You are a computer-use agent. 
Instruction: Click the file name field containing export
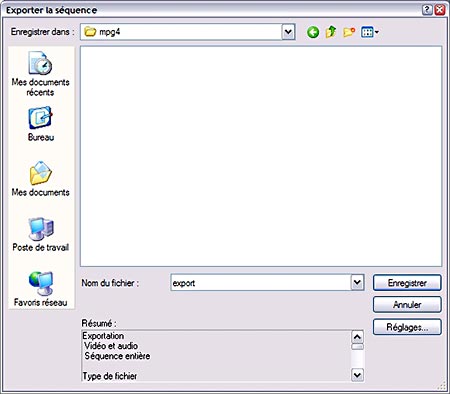[260, 283]
